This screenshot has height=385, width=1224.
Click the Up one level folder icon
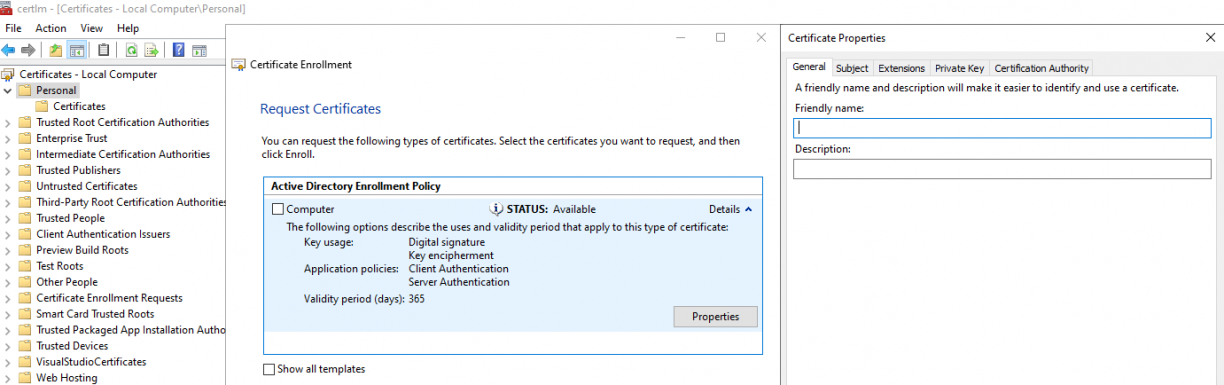(x=56, y=50)
